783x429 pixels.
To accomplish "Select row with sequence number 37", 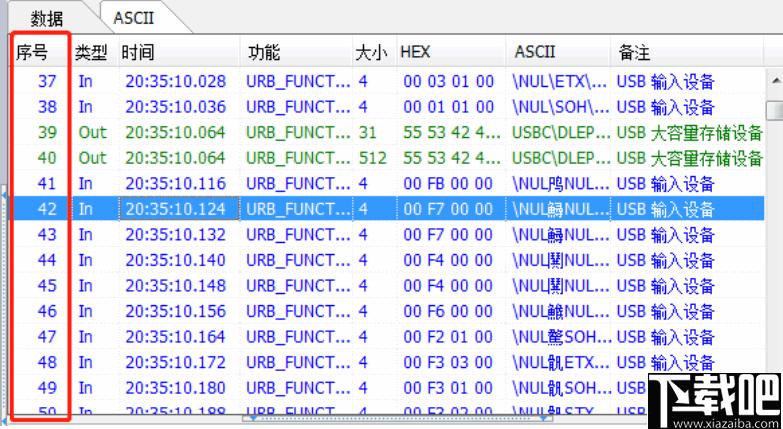I will [x=387, y=81].
